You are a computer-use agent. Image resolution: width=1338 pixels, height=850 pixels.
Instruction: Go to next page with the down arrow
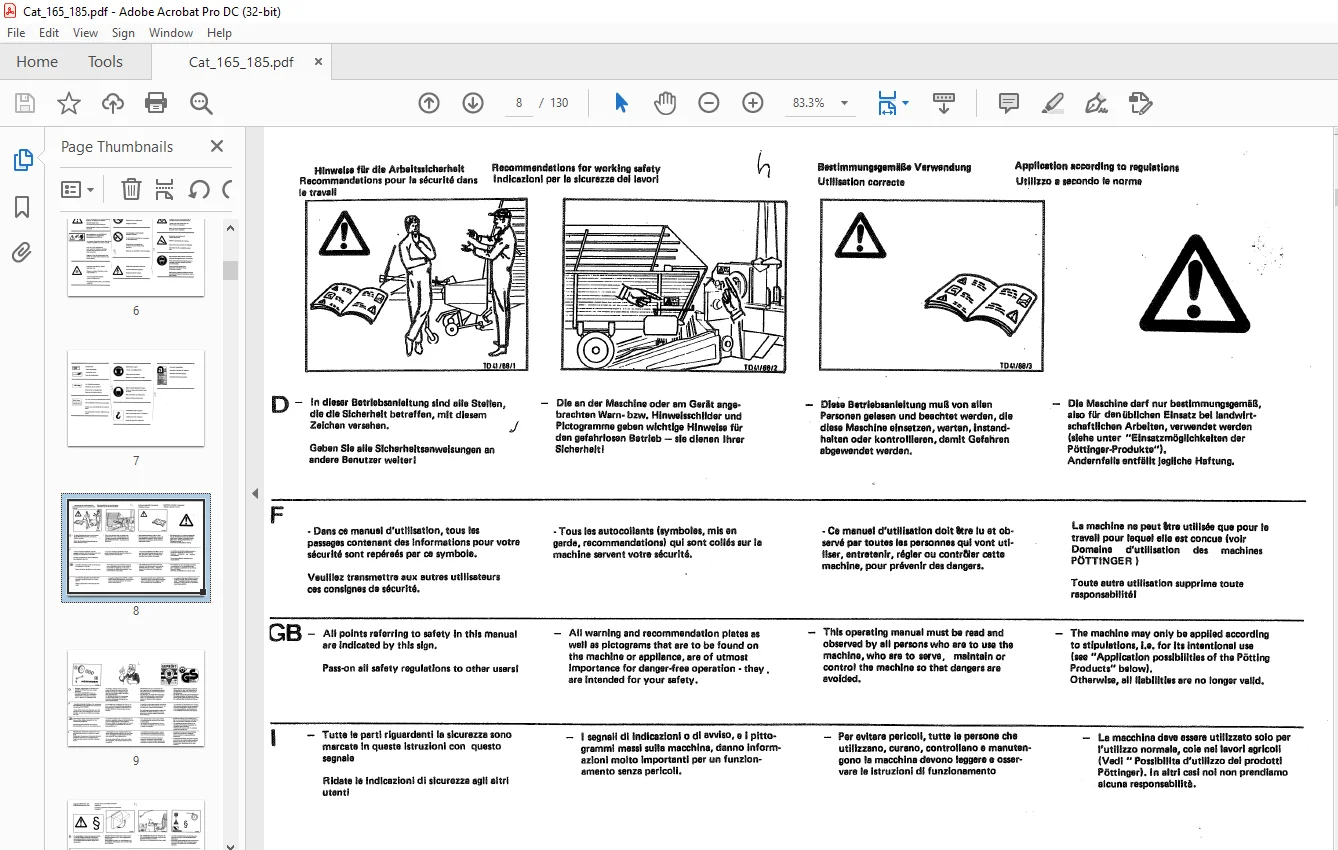click(473, 103)
